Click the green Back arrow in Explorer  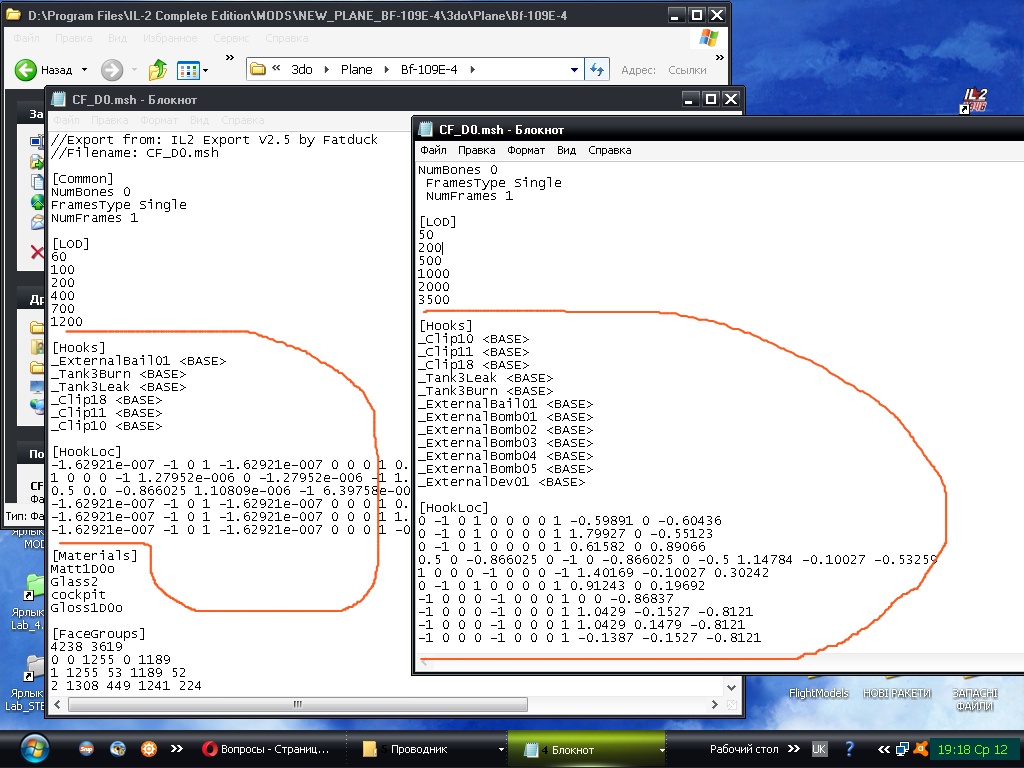click(x=25, y=70)
